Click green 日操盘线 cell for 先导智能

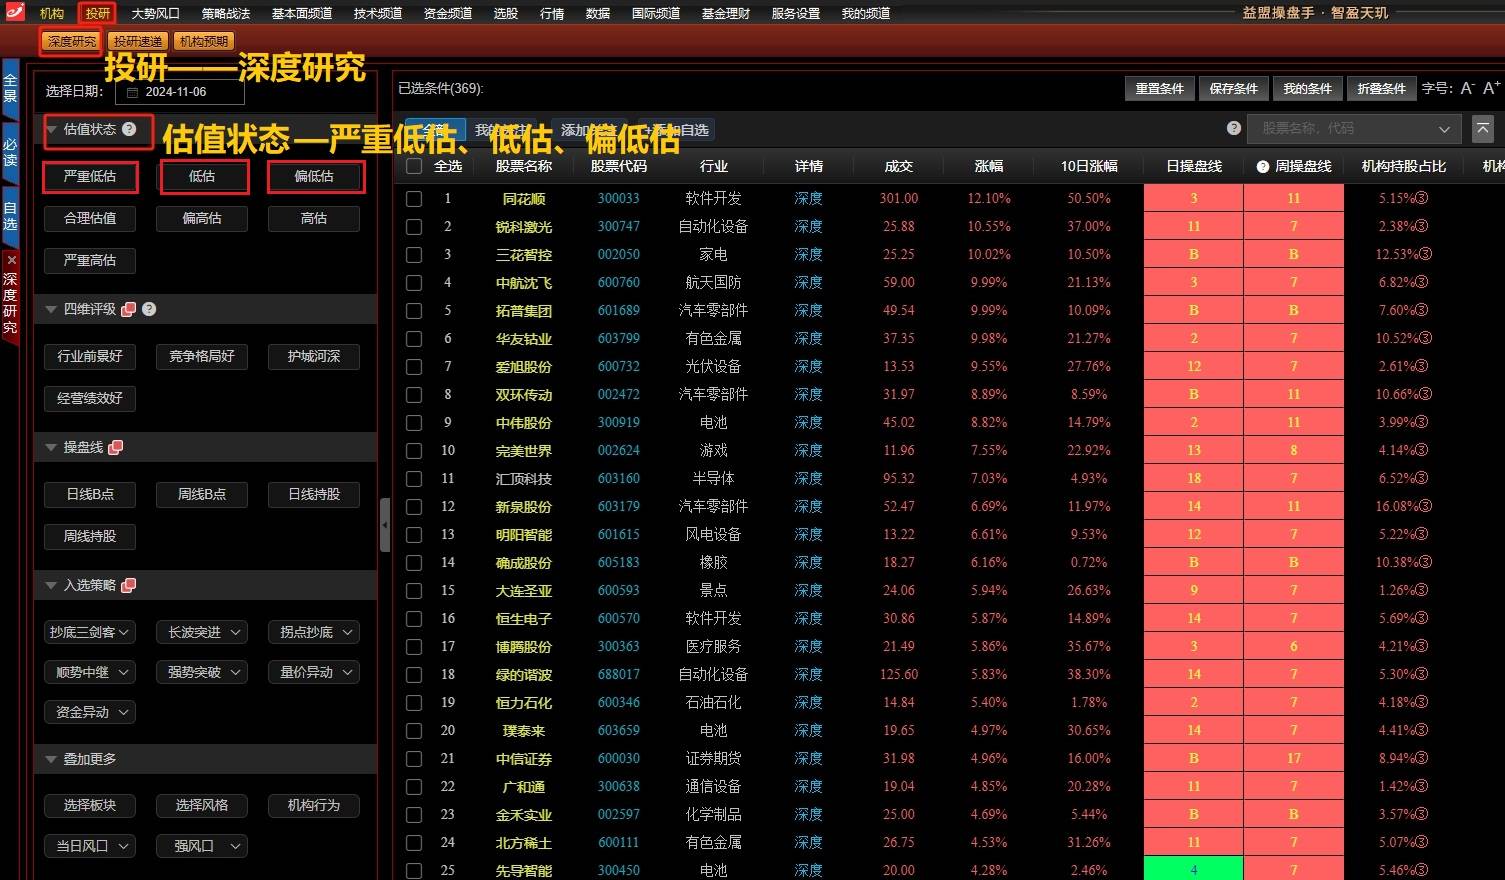1193,870
